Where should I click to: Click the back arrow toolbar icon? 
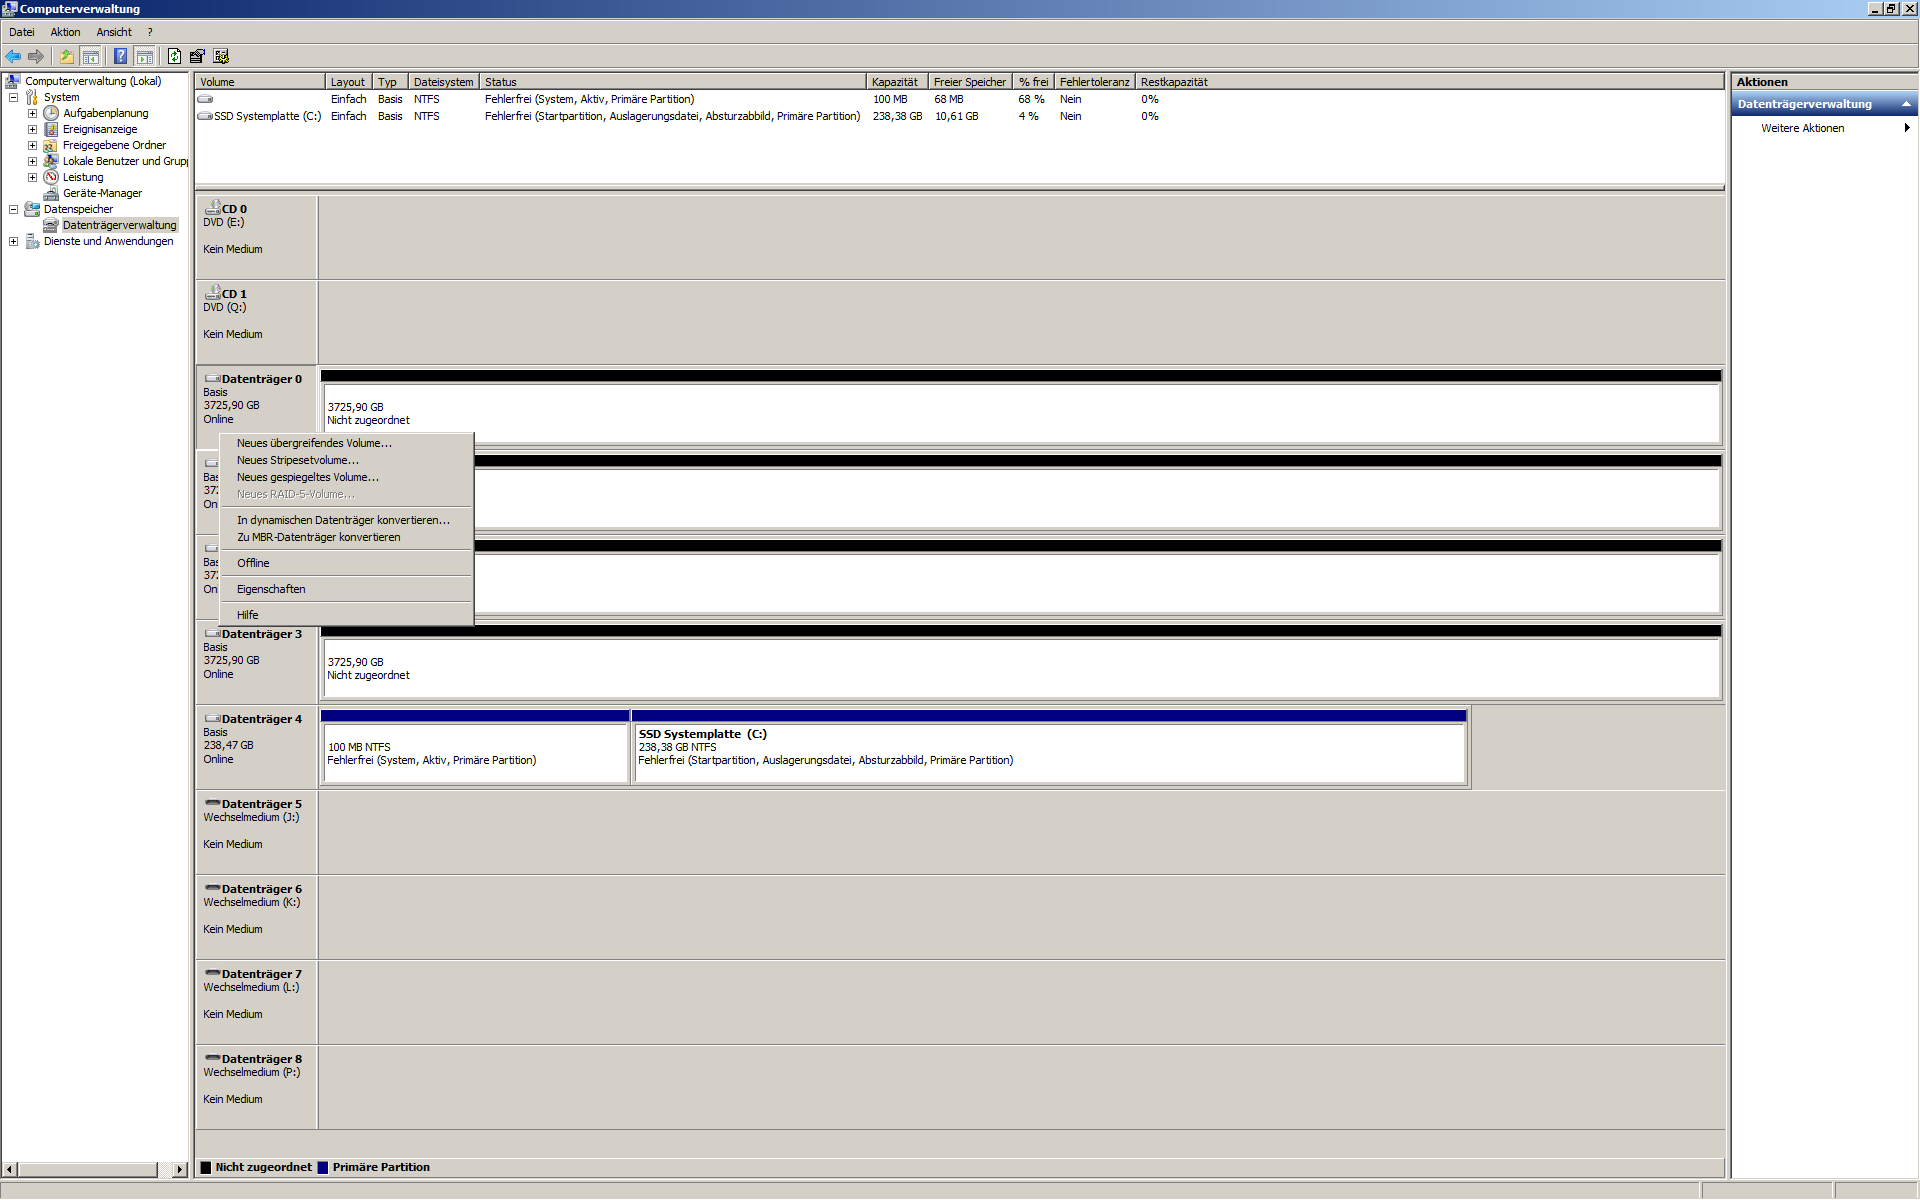[13, 56]
